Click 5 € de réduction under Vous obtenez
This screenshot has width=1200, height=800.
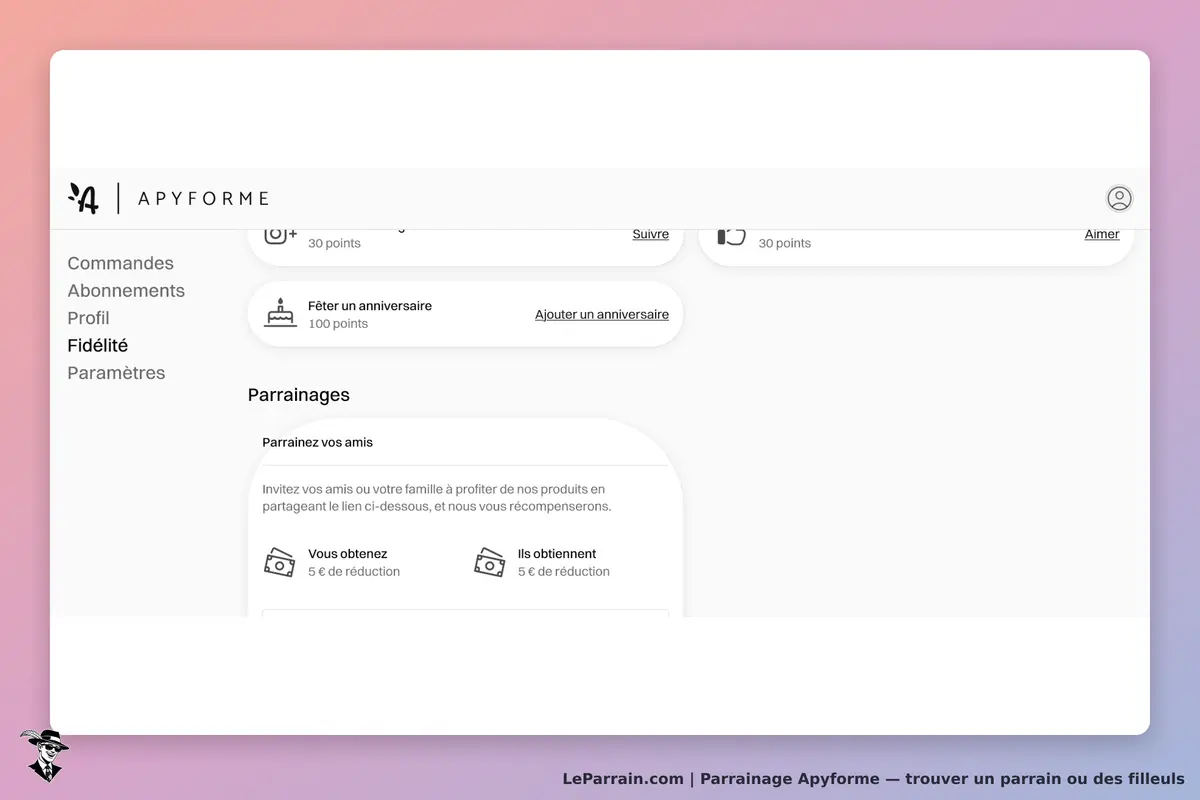point(354,572)
